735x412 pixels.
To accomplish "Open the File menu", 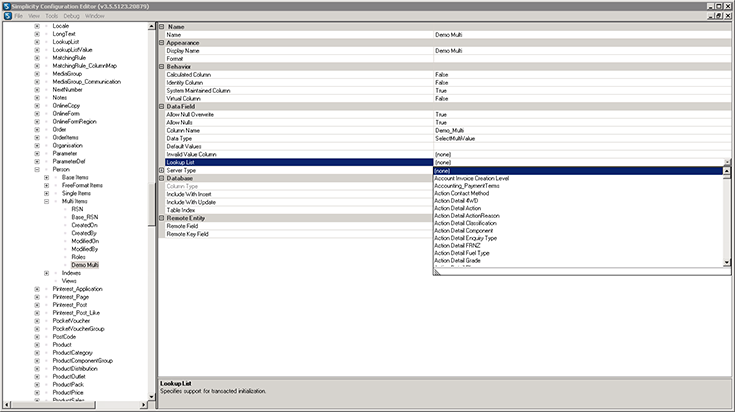I will 19,17.
